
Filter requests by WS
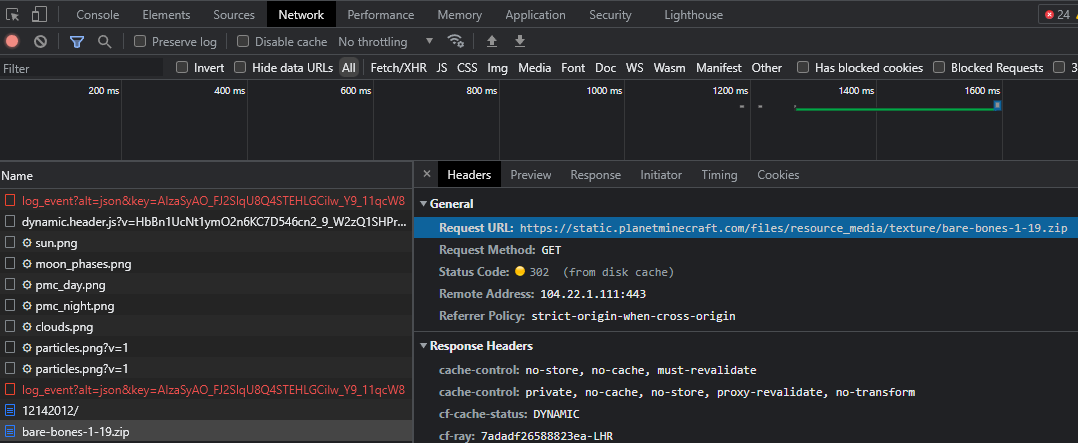[x=635, y=67]
